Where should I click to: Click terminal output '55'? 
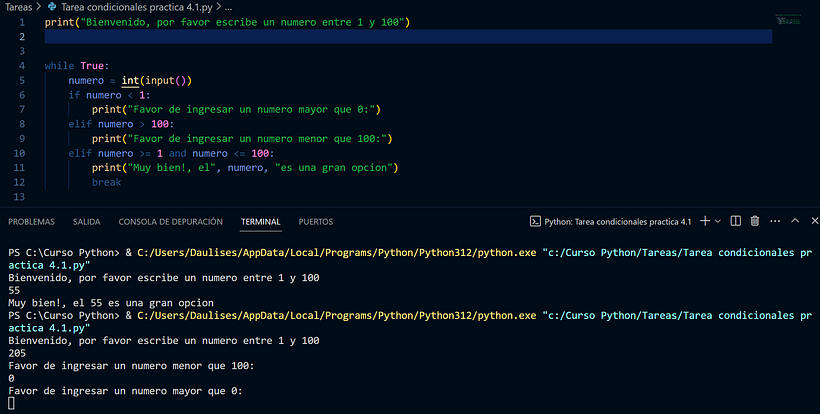point(14,291)
